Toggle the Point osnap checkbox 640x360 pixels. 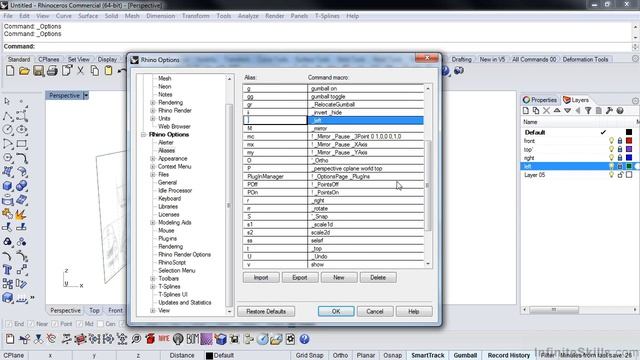[55, 324]
